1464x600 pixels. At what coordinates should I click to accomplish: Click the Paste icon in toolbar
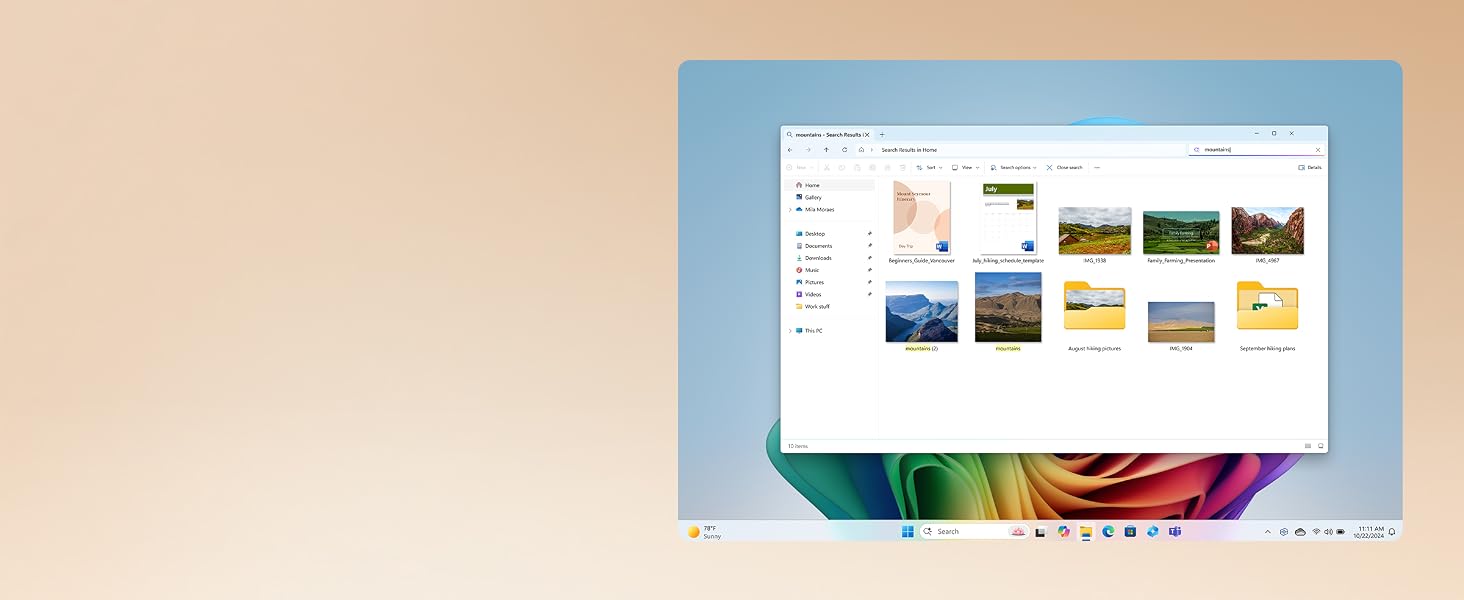click(x=857, y=167)
